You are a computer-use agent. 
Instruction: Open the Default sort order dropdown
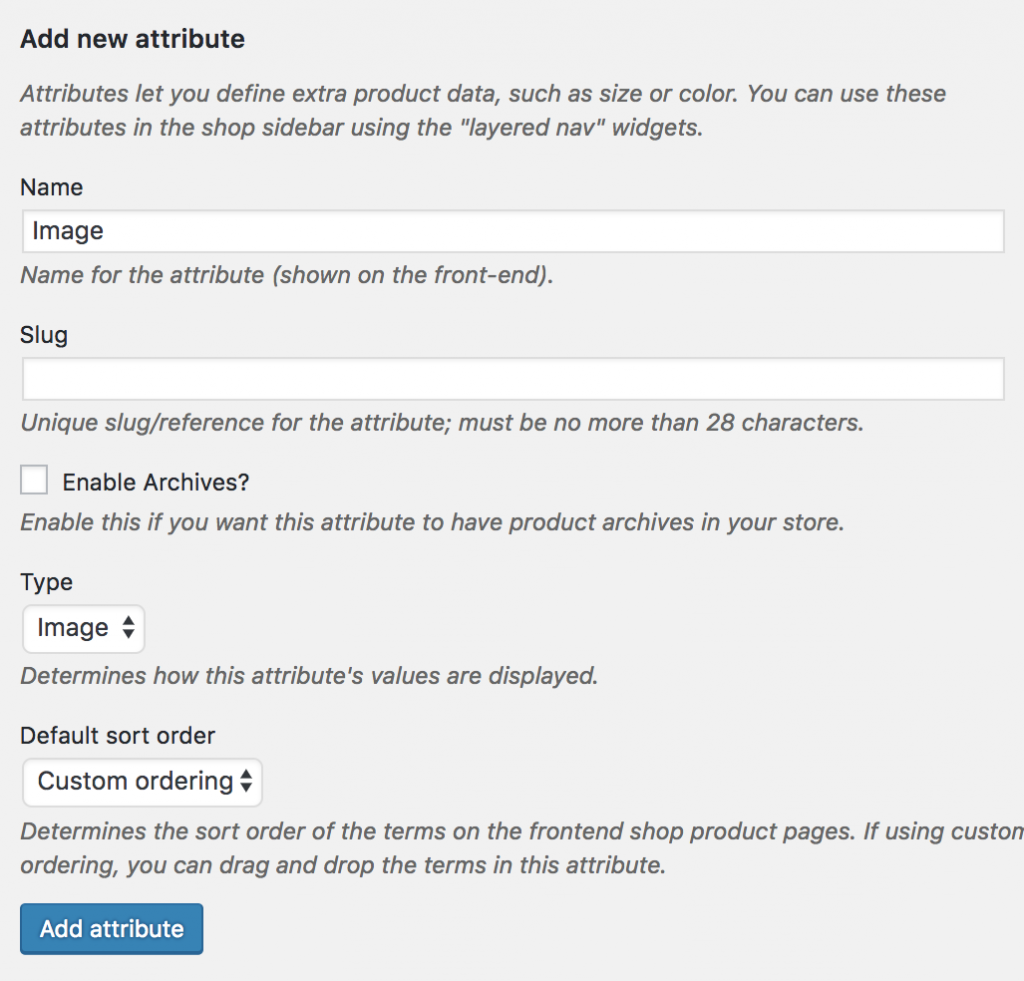point(142,782)
